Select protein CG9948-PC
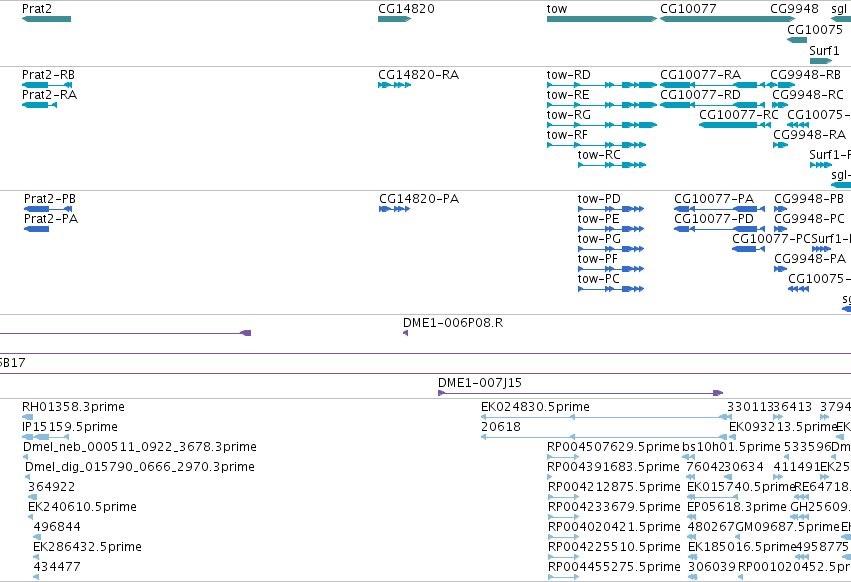 (x=780, y=229)
